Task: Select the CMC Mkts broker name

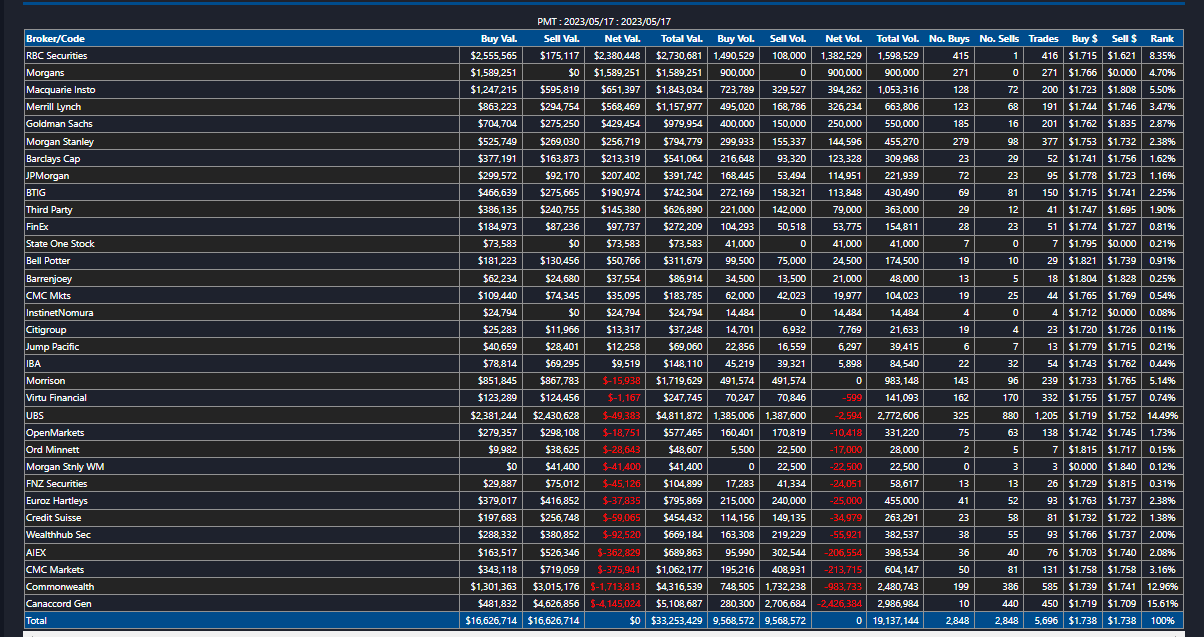Action: [x=49, y=296]
